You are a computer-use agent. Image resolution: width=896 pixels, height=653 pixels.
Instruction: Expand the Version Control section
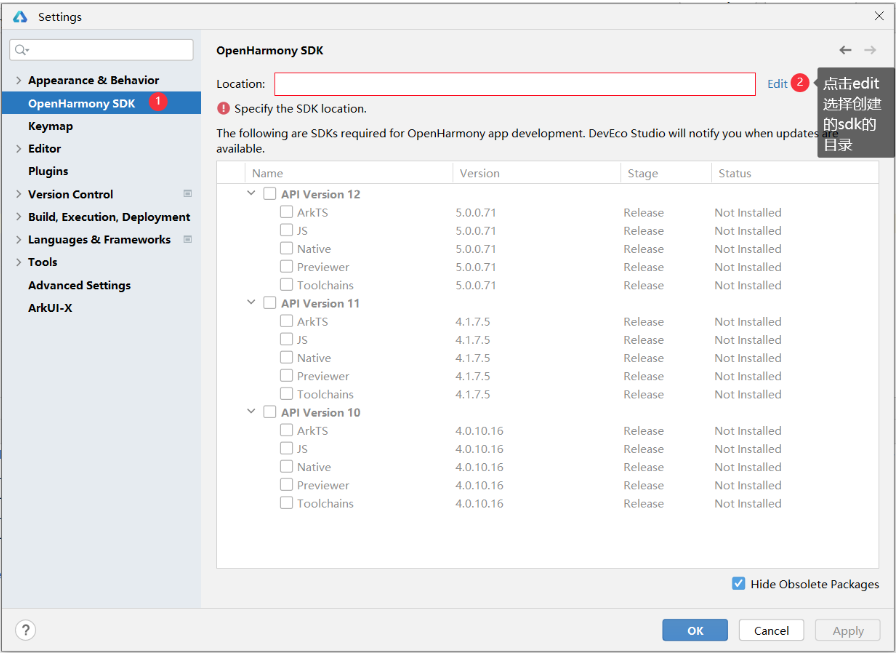click(x=18, y=194)
